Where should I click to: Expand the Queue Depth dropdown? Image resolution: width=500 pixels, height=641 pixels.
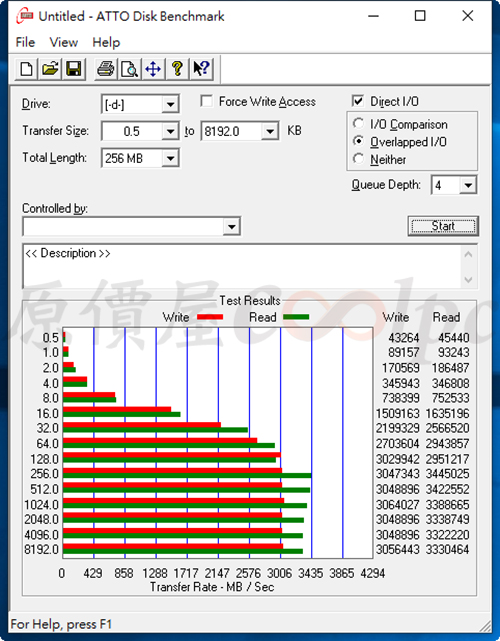468,185
